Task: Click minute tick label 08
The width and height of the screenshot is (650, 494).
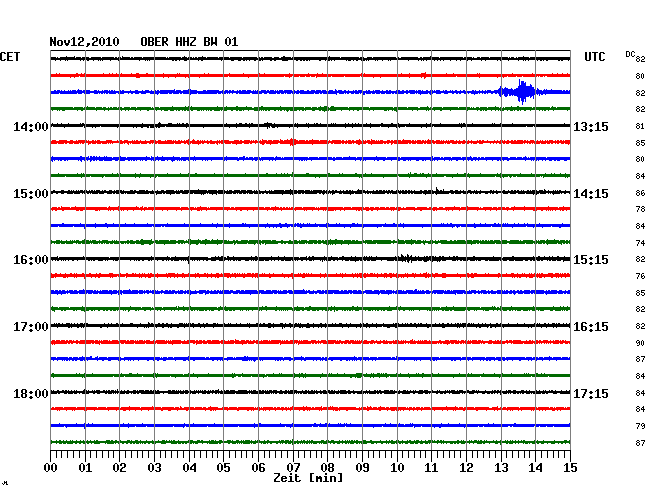Action: tap(327, 467)
